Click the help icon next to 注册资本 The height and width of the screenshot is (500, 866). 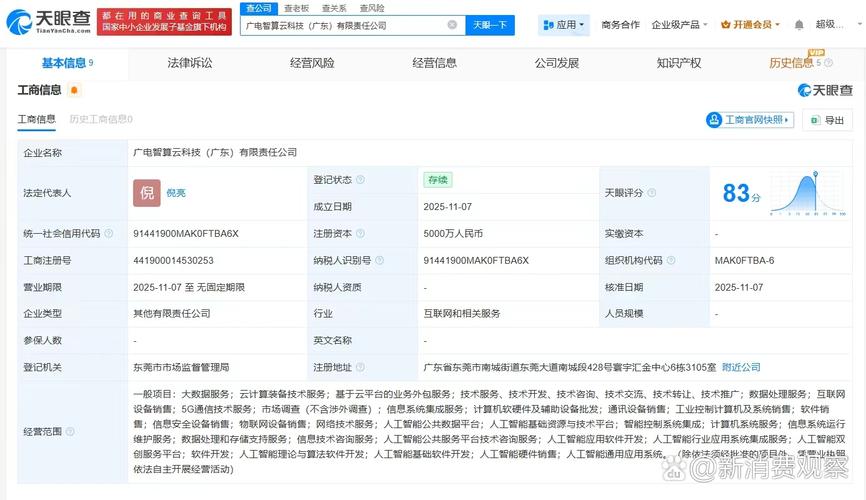(360, 234)
